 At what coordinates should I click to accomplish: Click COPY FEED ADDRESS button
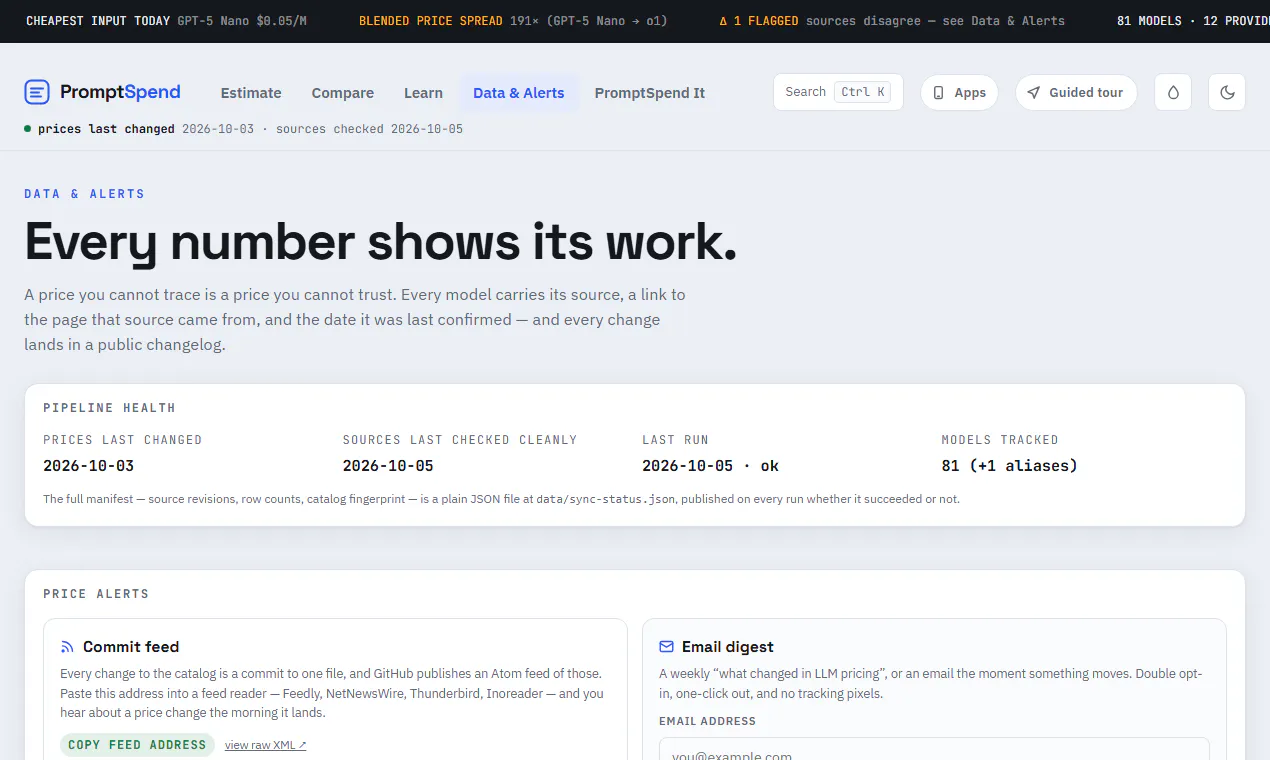137,745
